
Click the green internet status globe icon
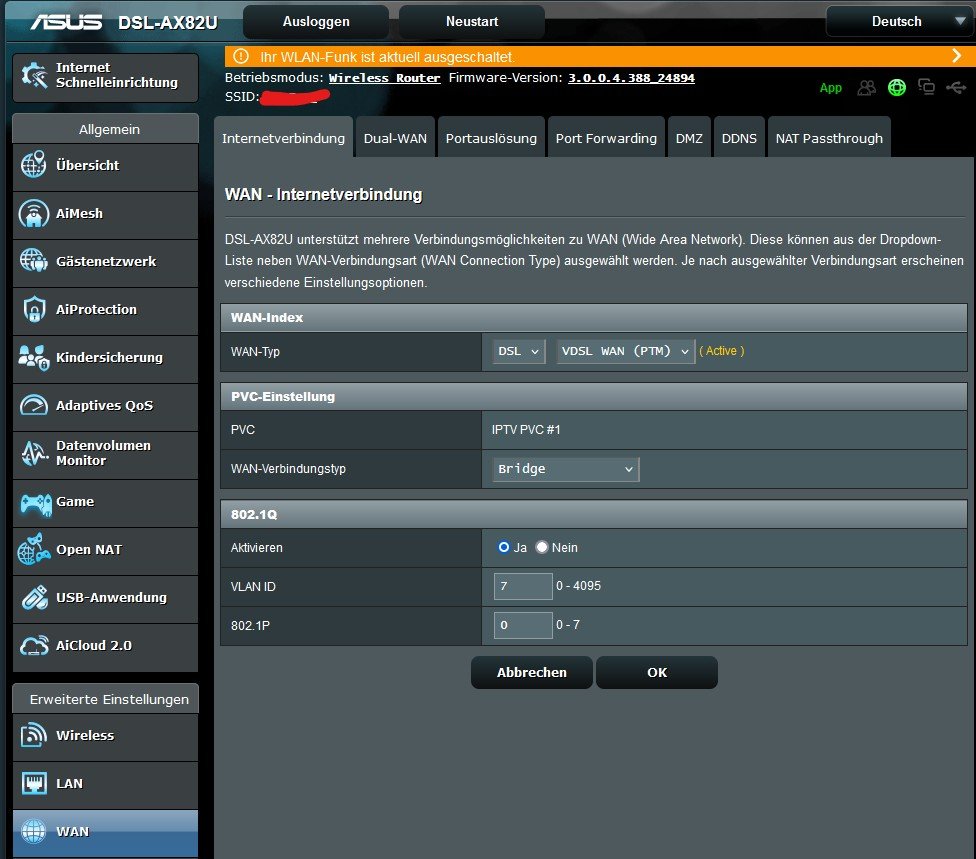(x=897, y=88)
